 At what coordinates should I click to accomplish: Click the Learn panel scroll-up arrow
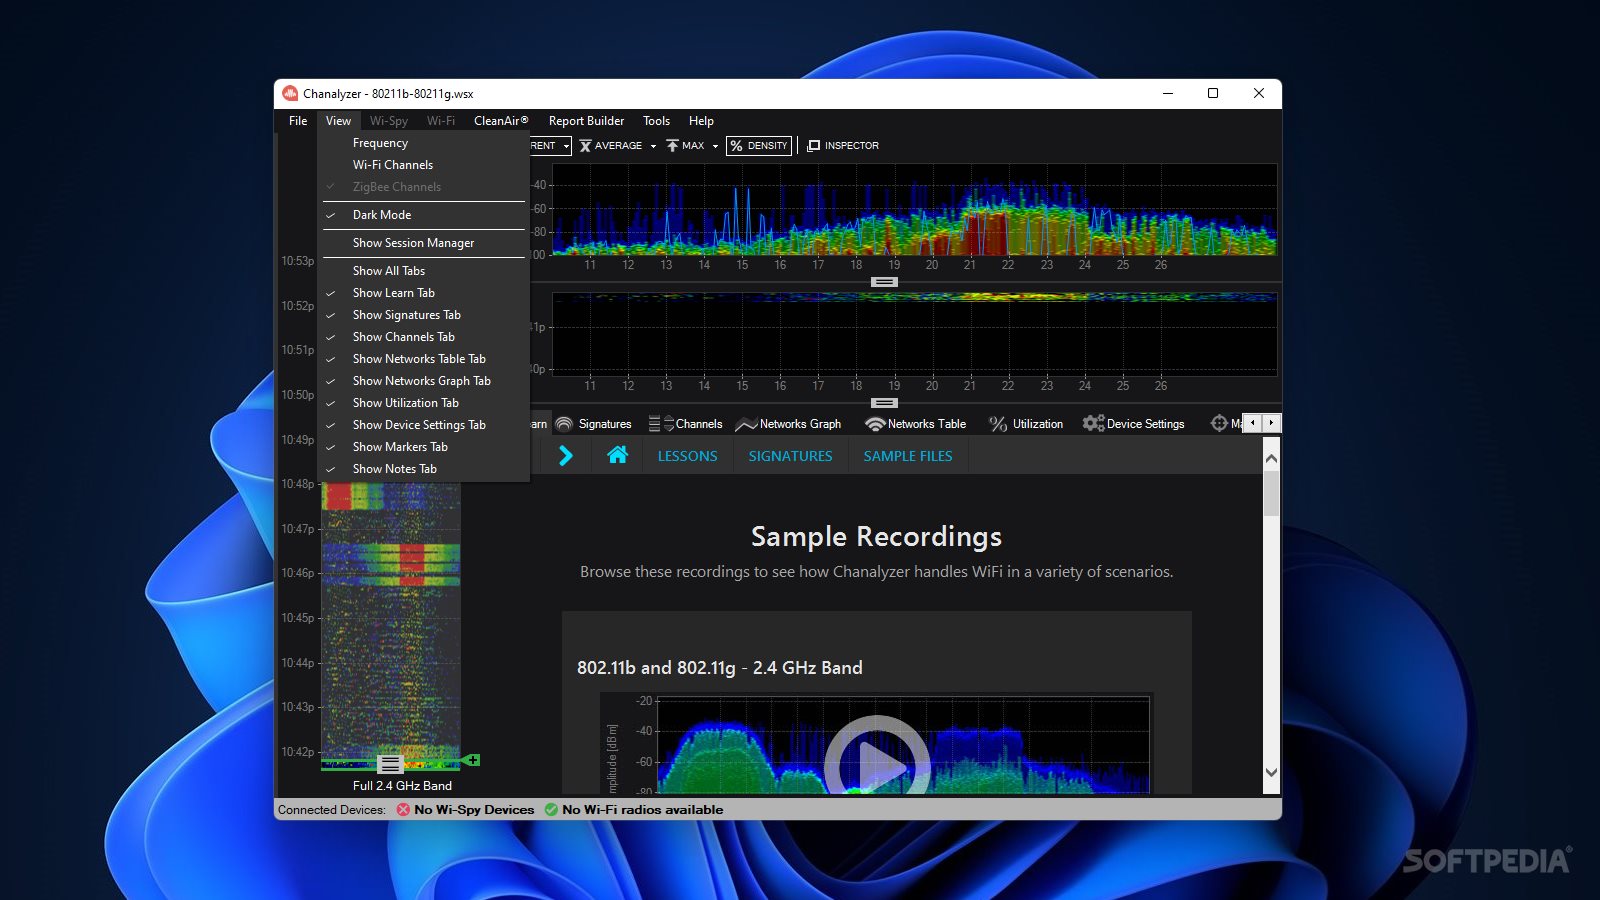click(1271, 458)
